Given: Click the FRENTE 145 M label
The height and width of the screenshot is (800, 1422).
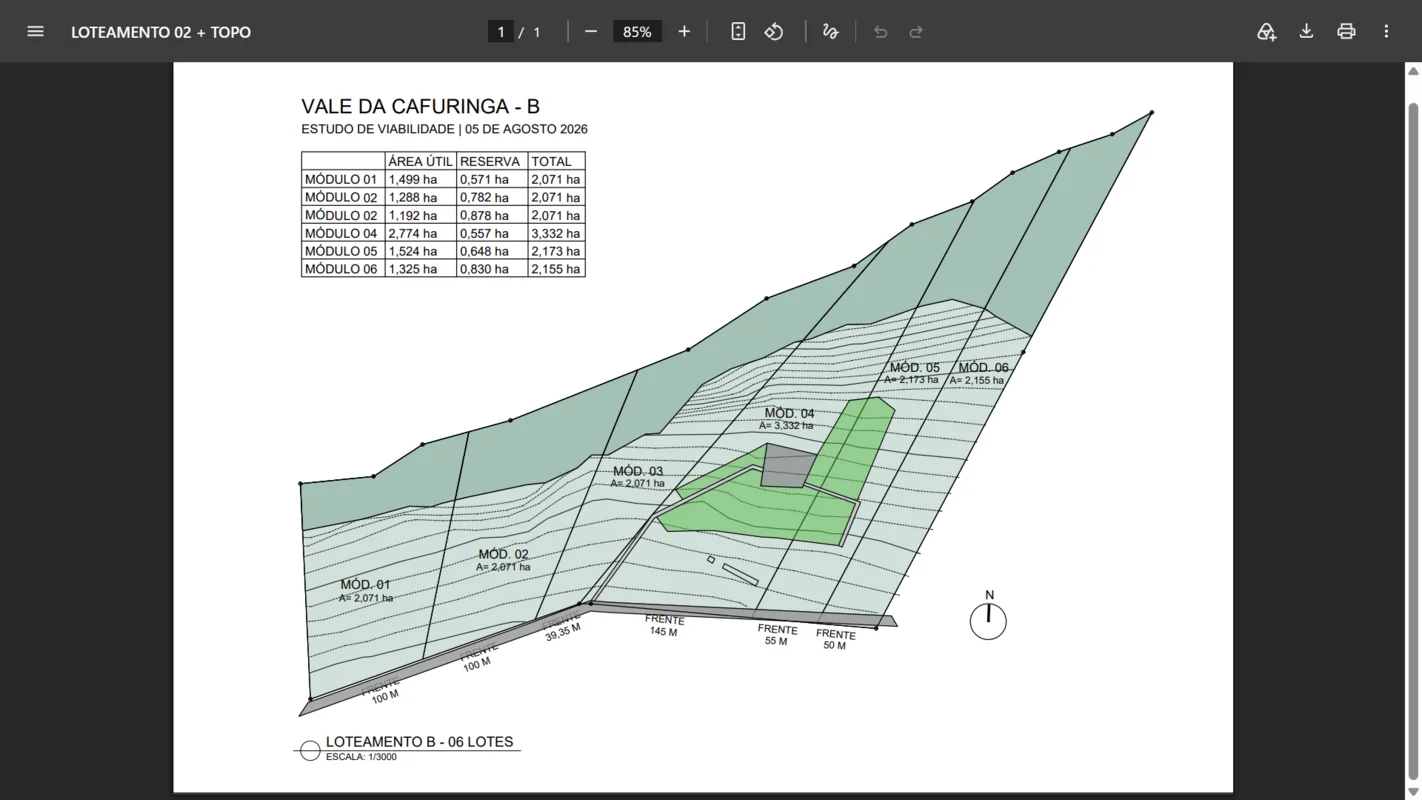Looking at the screenshot, I should (664, 626).
